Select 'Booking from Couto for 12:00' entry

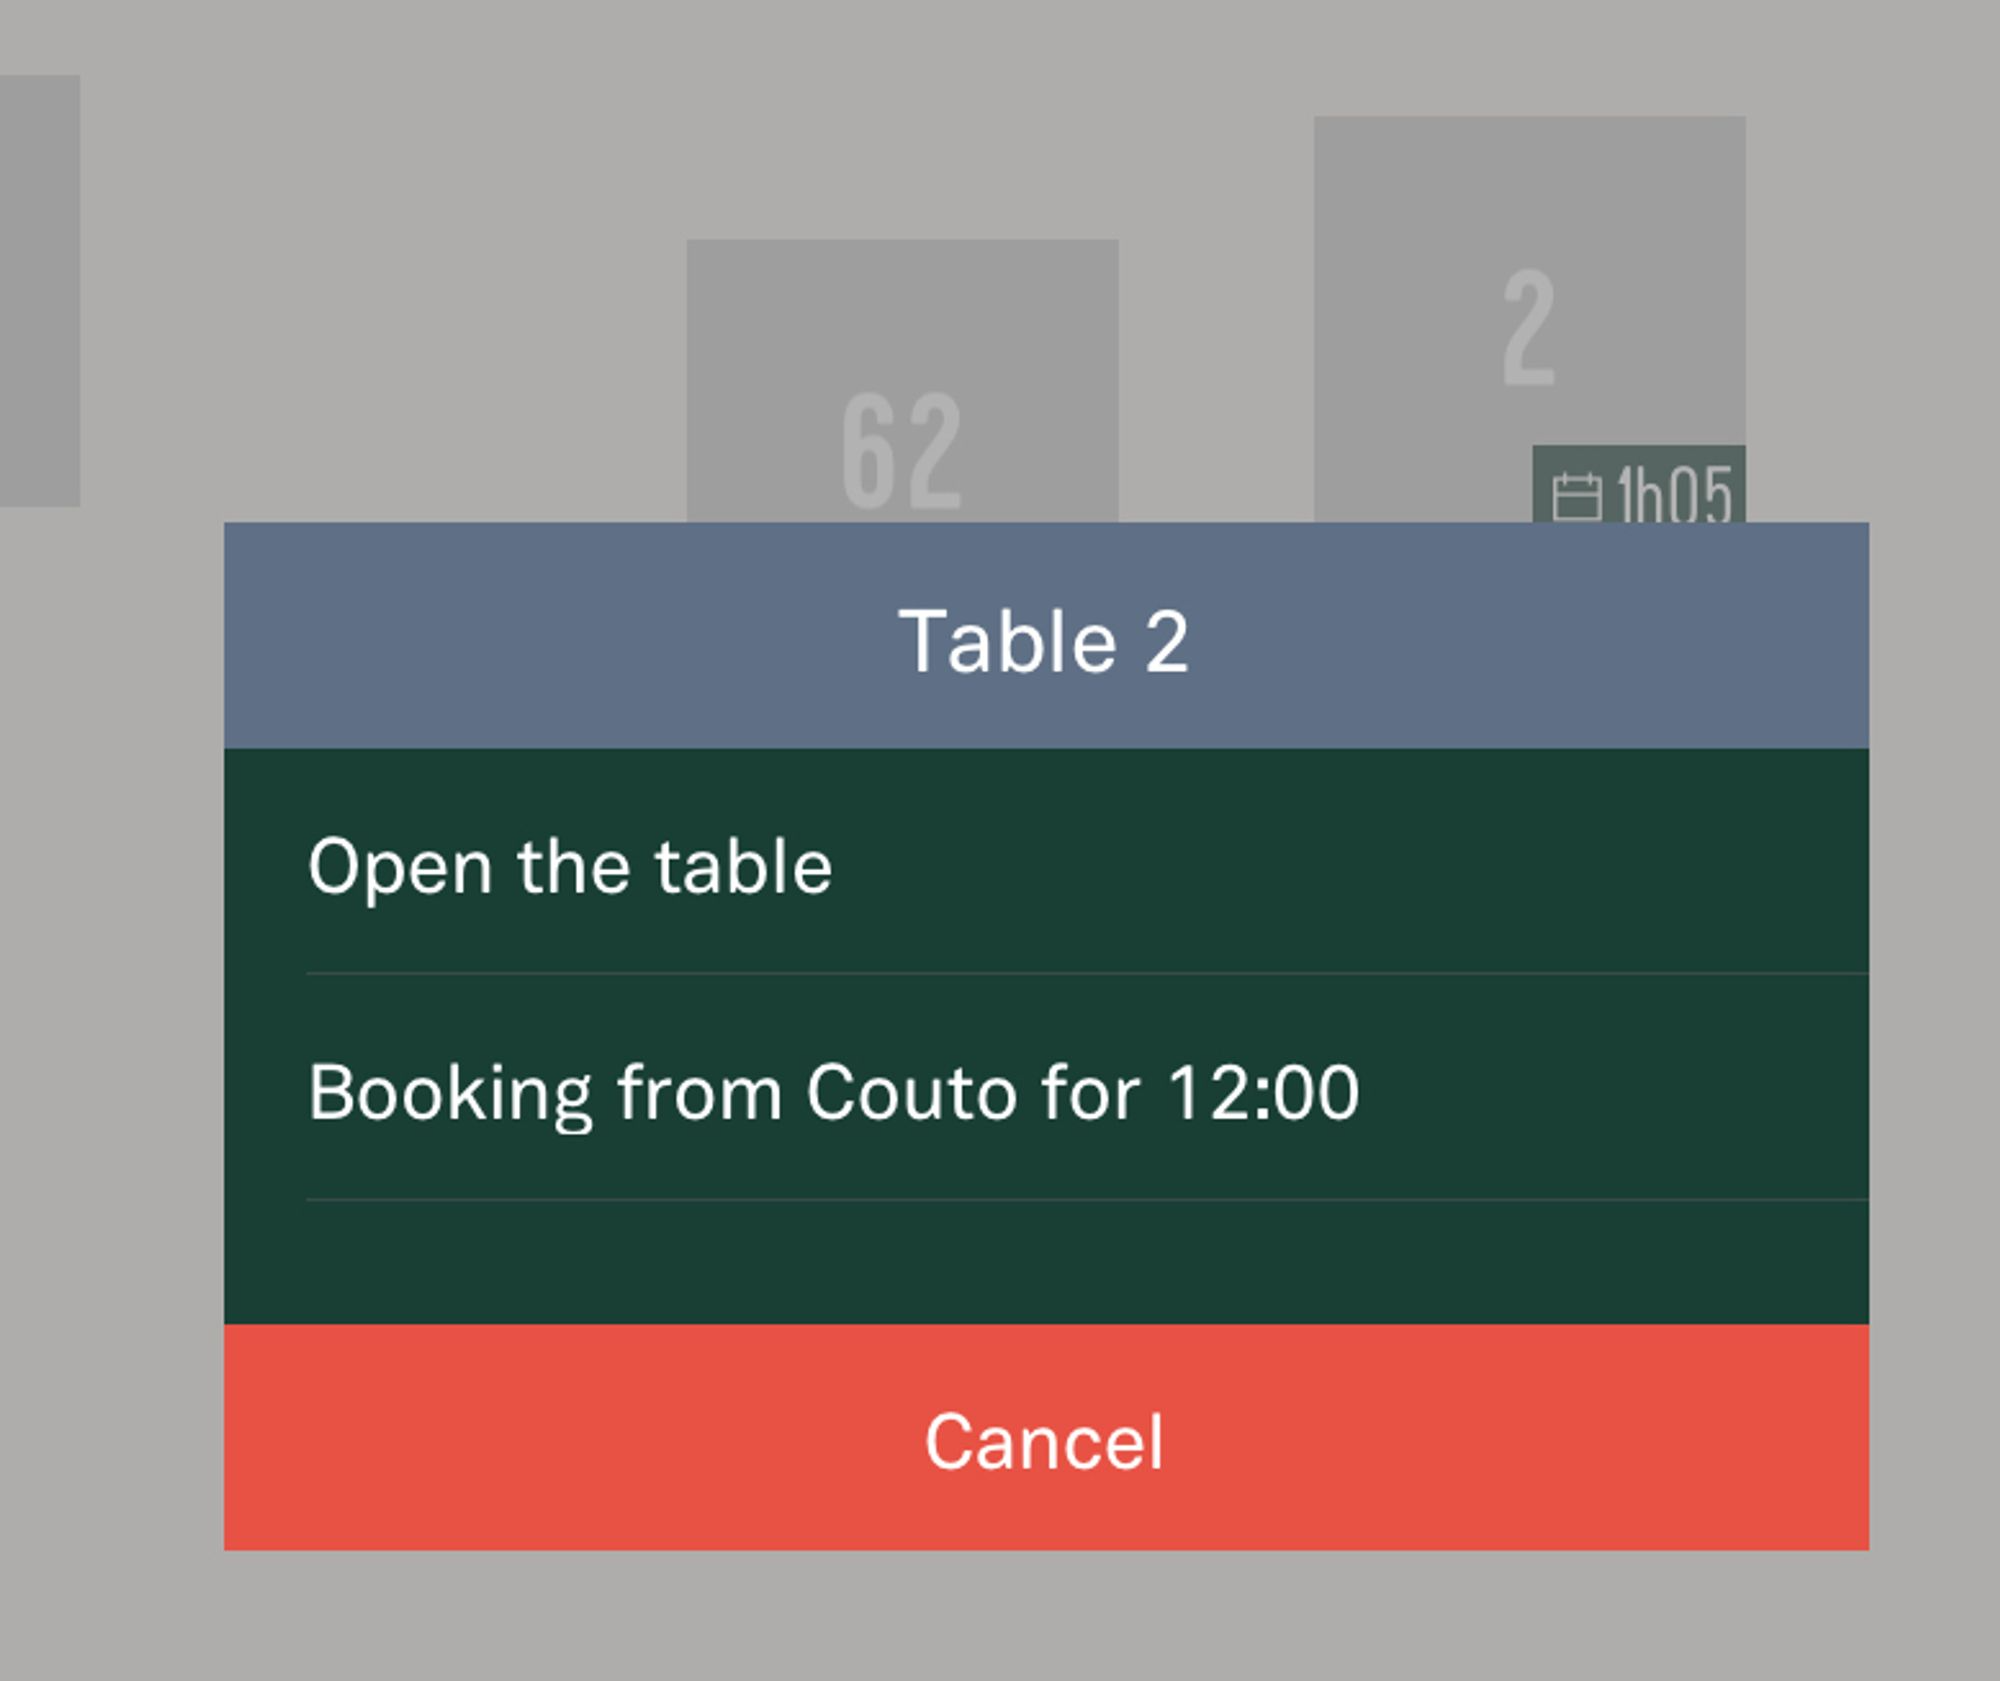[833, 1092]
